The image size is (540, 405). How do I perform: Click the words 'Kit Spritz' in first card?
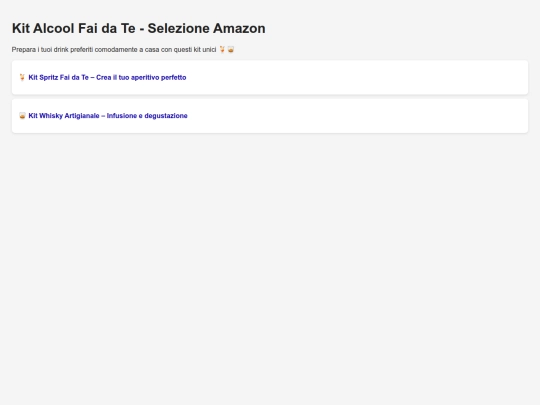click(x=43, y=77)
